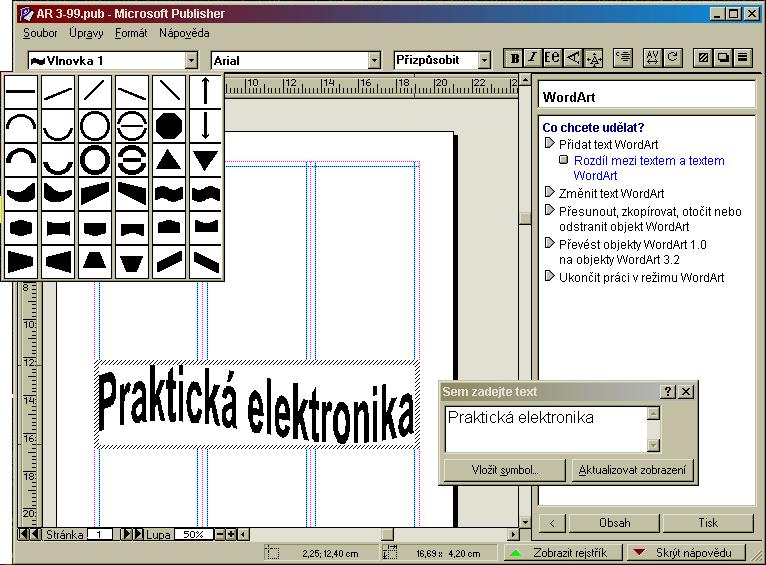The image size is (766, 565).
Task: Select the inverted triangle shape
Action: coord(205,160)
